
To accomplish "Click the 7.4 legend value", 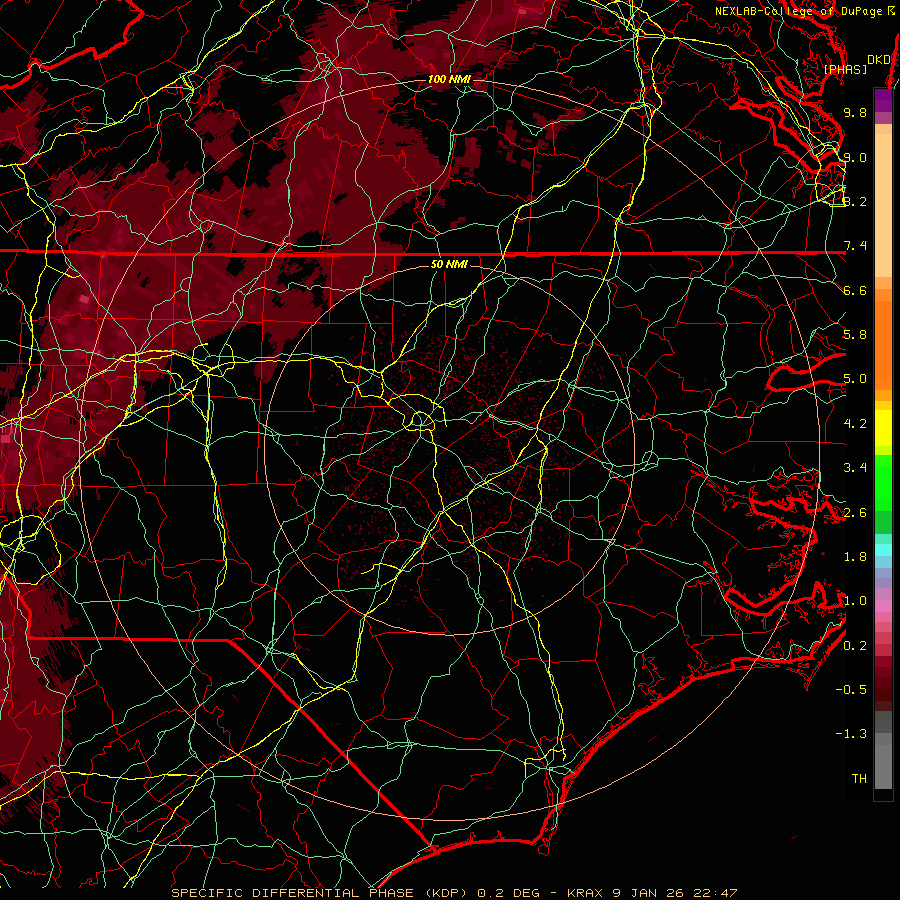I will coord(855,246).
